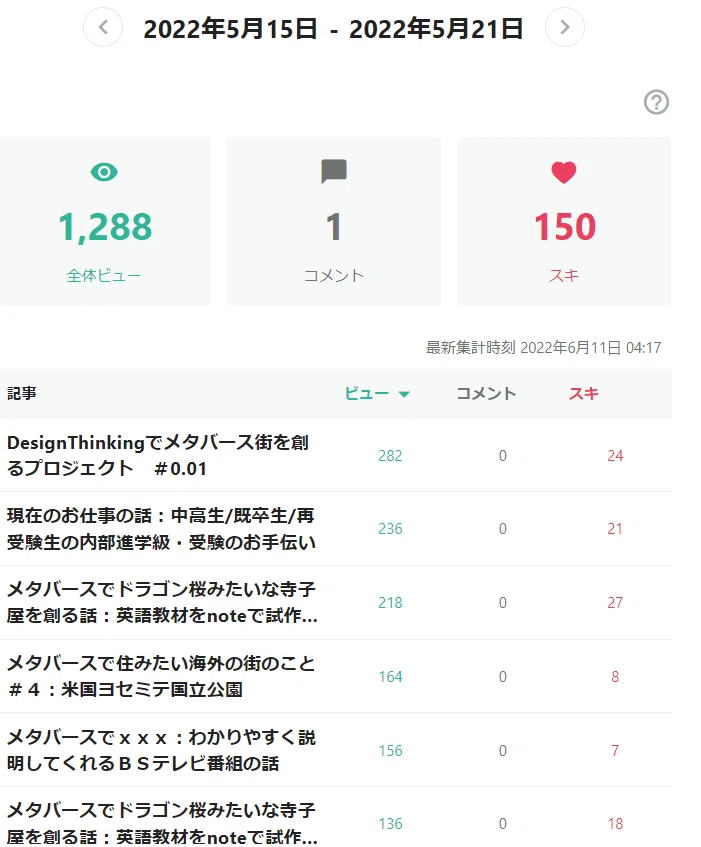The height and width of the screenshot is (847, 701).
Task: Open the help question mark icon
Action: click(656, 102)
